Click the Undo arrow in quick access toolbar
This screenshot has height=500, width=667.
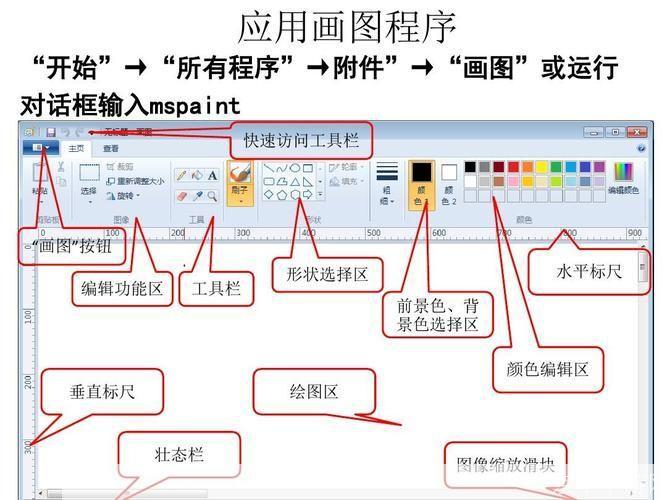coord(66,132)
